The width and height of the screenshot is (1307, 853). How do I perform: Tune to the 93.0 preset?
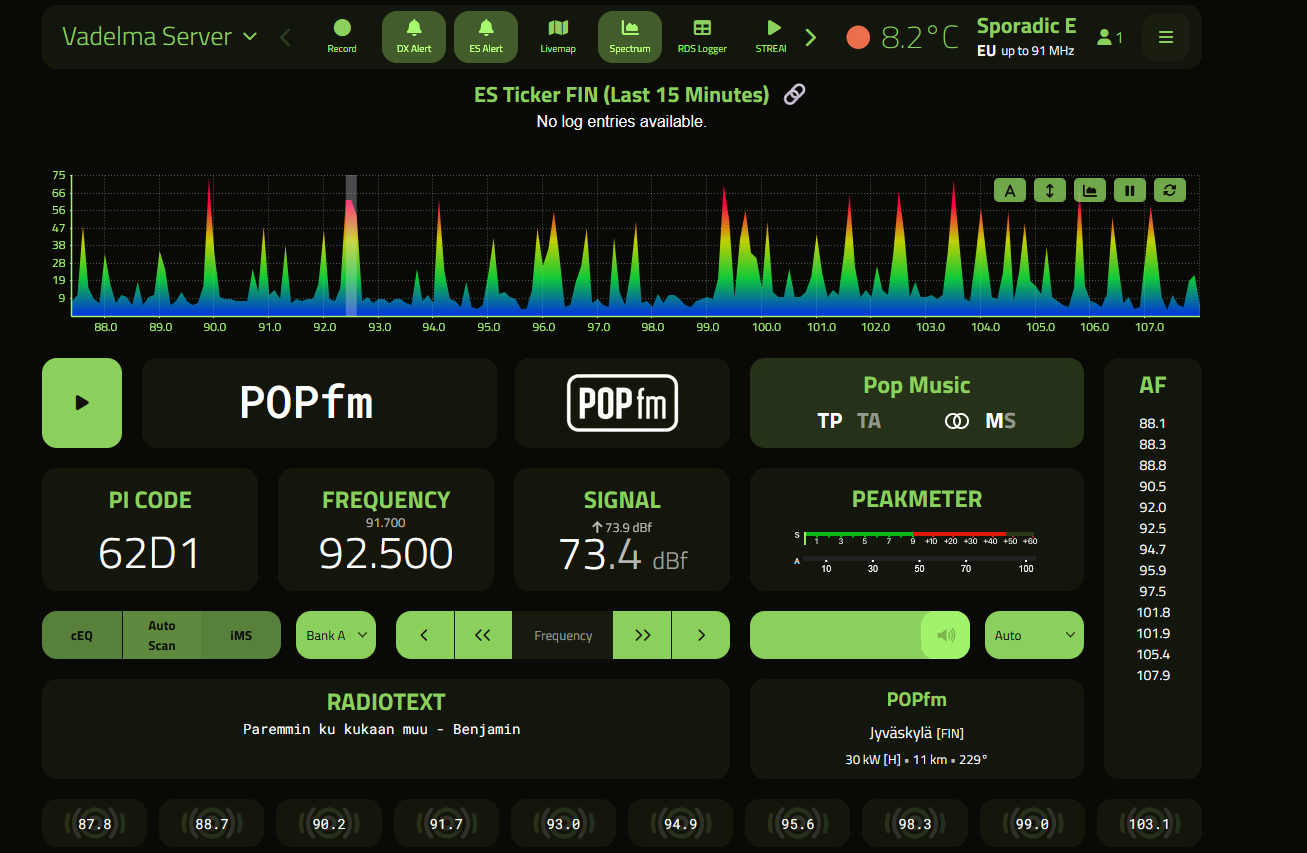(x=563, y=824)
